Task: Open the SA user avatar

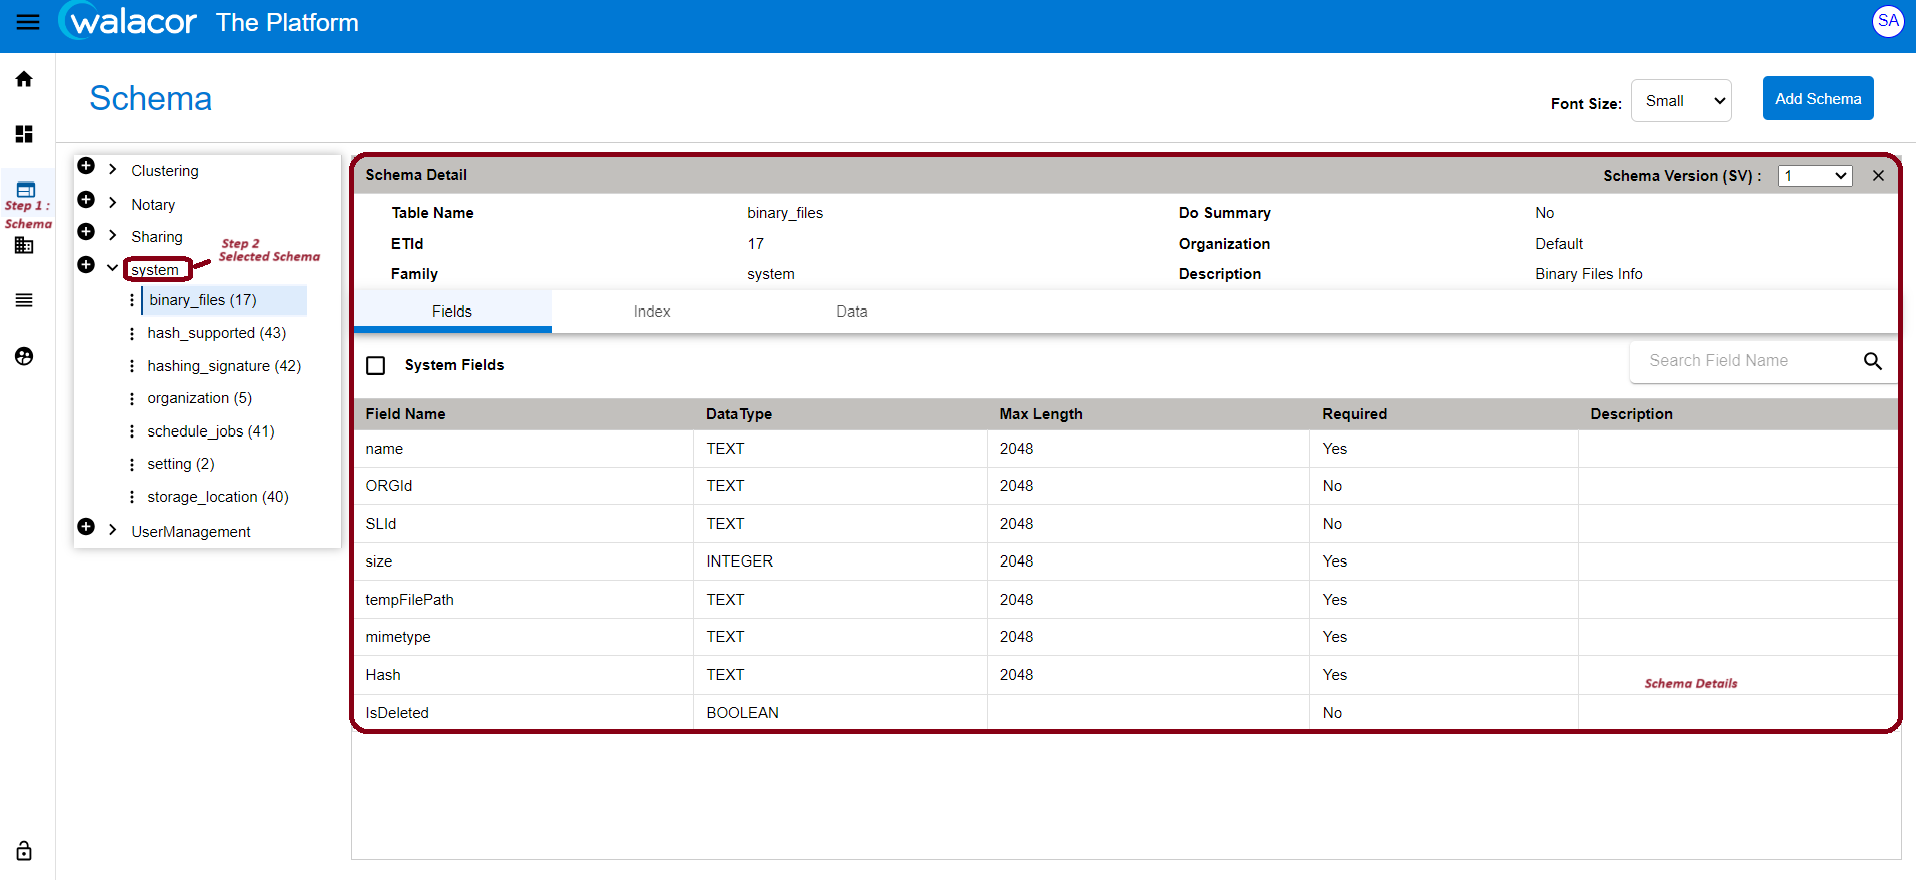Action: [x=1887, y=21]
